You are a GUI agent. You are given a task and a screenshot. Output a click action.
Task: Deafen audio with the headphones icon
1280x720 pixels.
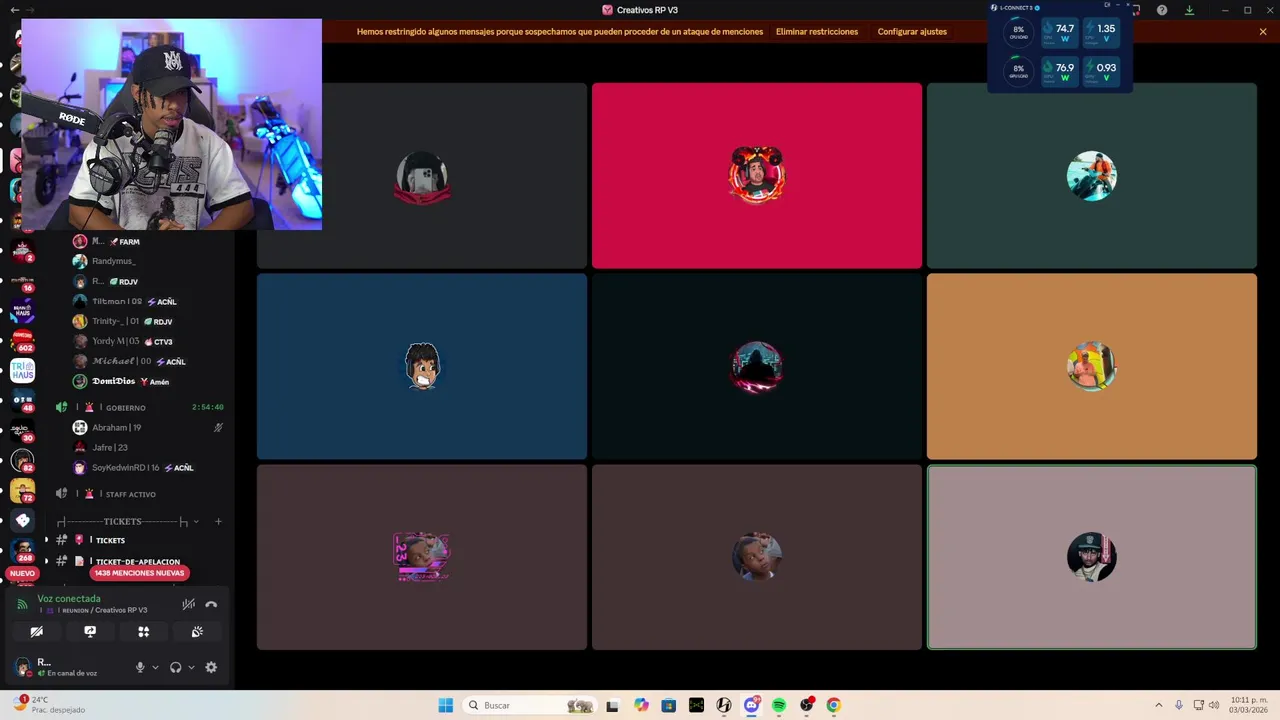point(176,667)
